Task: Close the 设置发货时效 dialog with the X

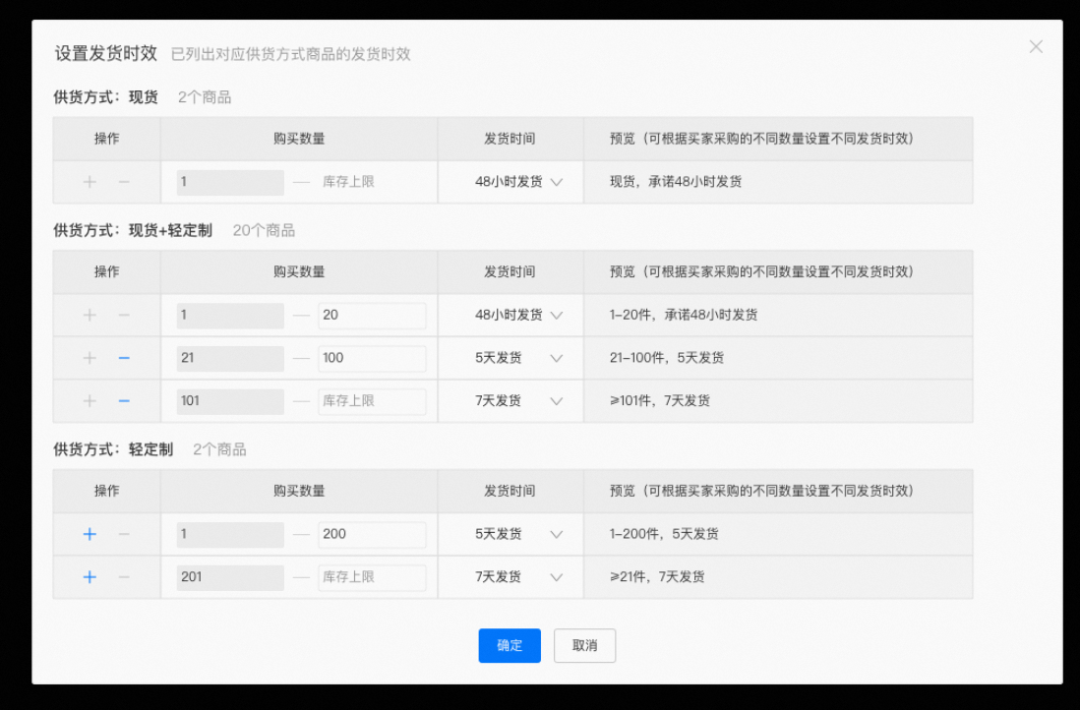Action: (1036, 47)
